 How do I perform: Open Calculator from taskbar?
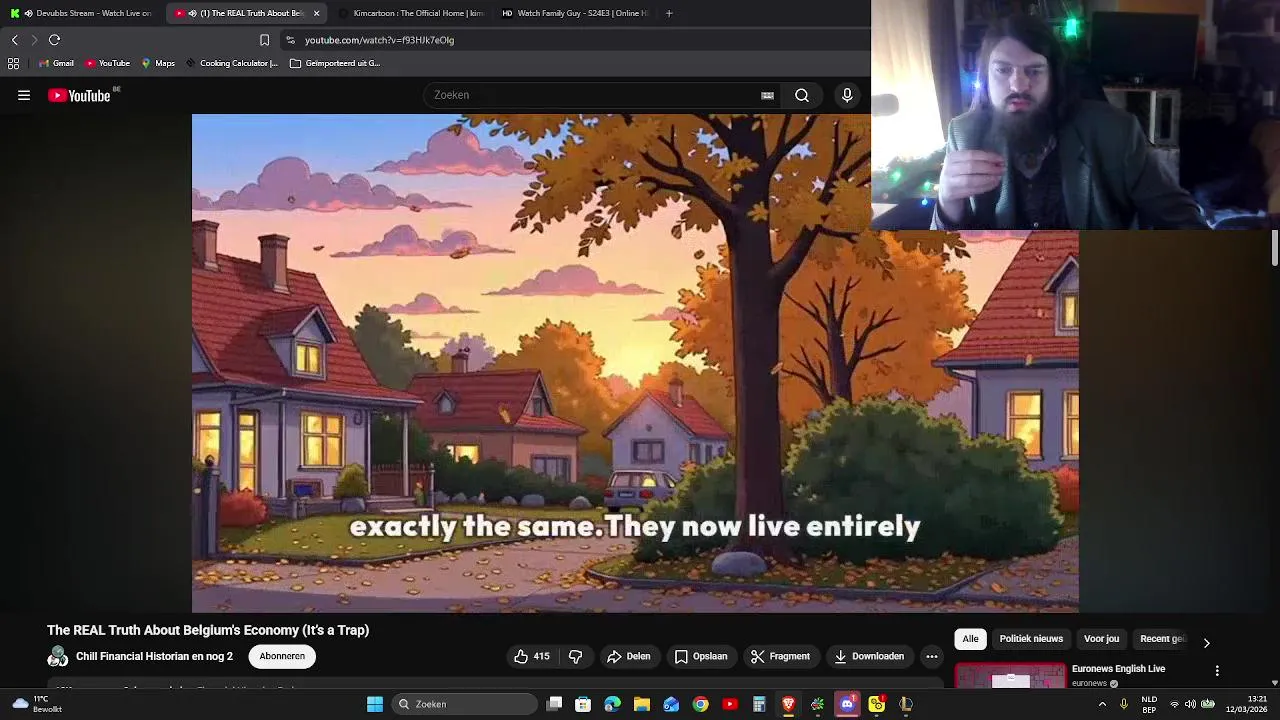tap(759, 704)
